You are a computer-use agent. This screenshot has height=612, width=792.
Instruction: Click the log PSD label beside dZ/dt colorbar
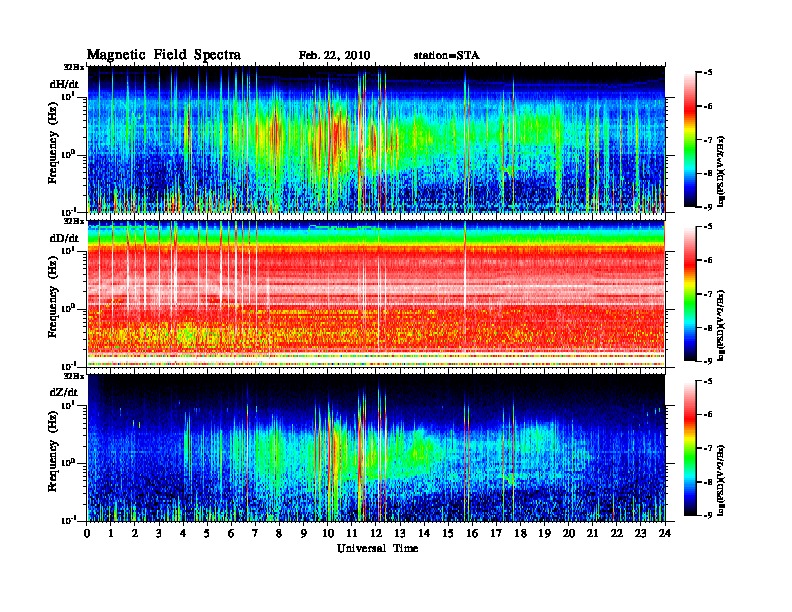click(721, 479)
